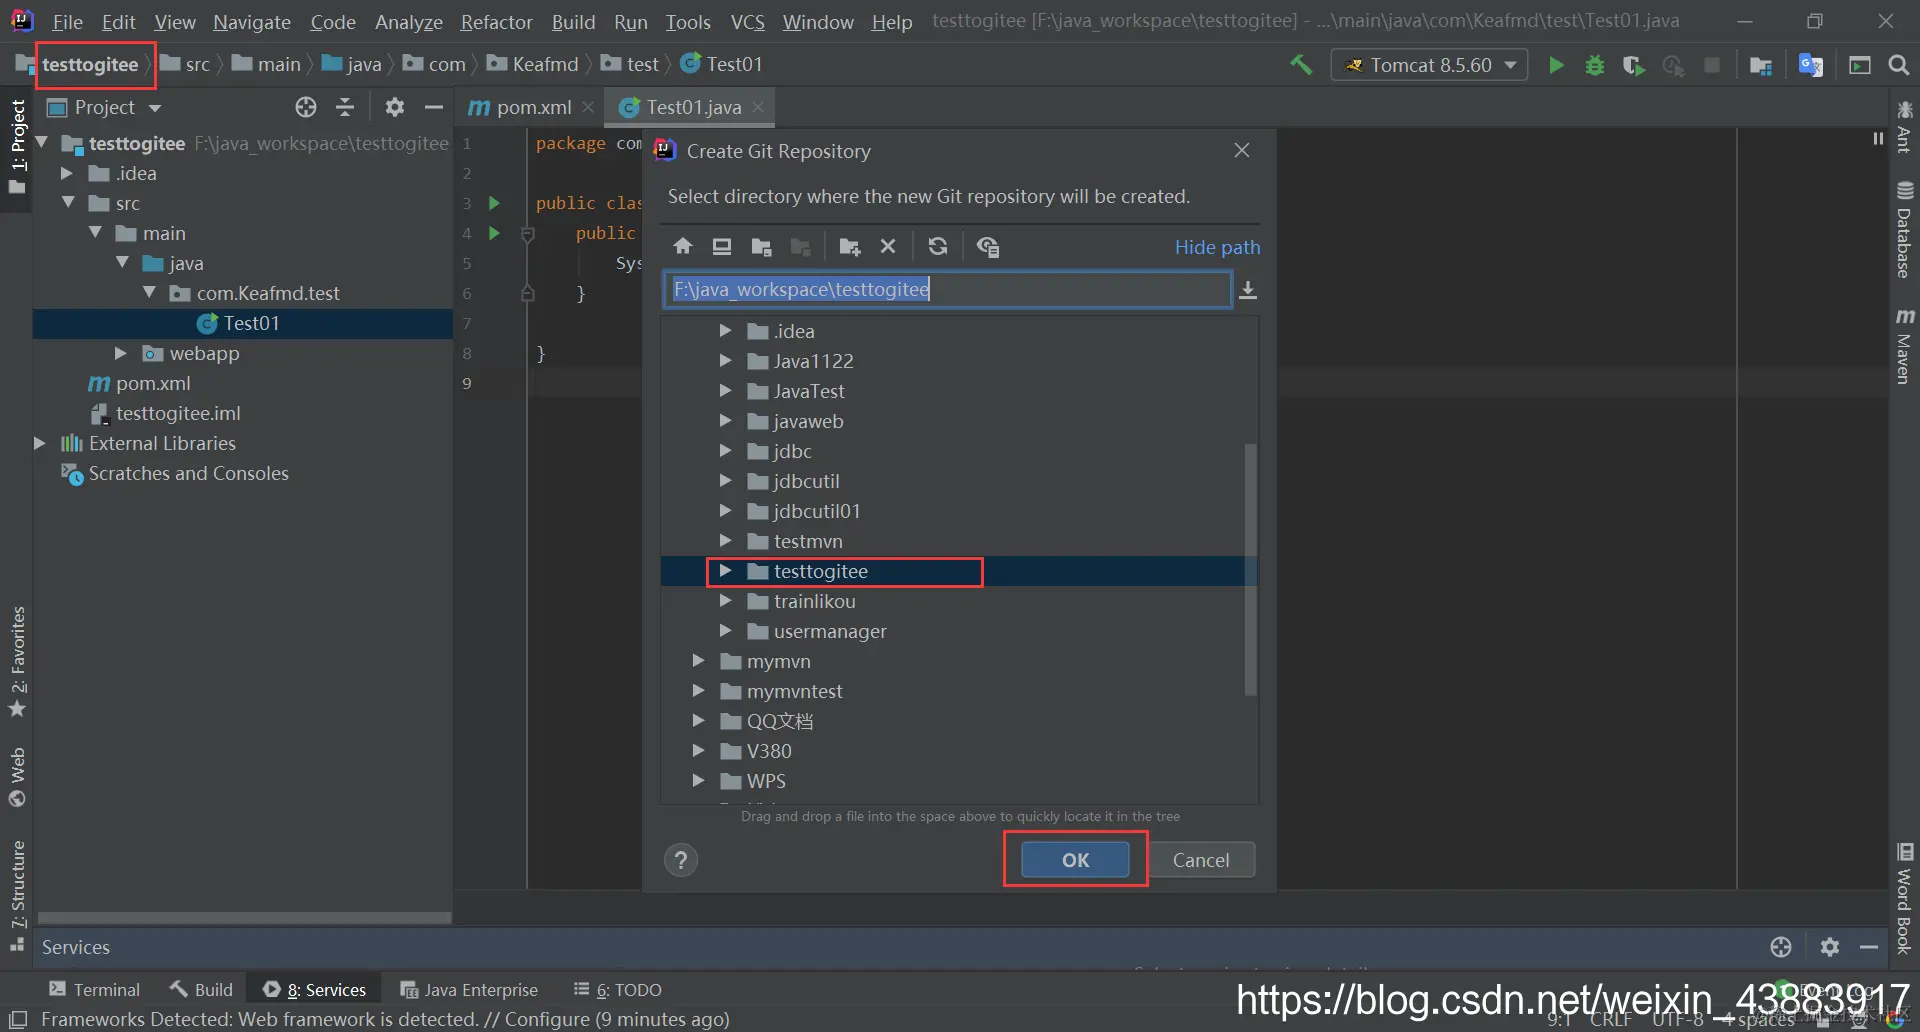Click the Cancel button in dialog
This screenshot has height=1032, width=1920.
click(x=1200, y=860)
